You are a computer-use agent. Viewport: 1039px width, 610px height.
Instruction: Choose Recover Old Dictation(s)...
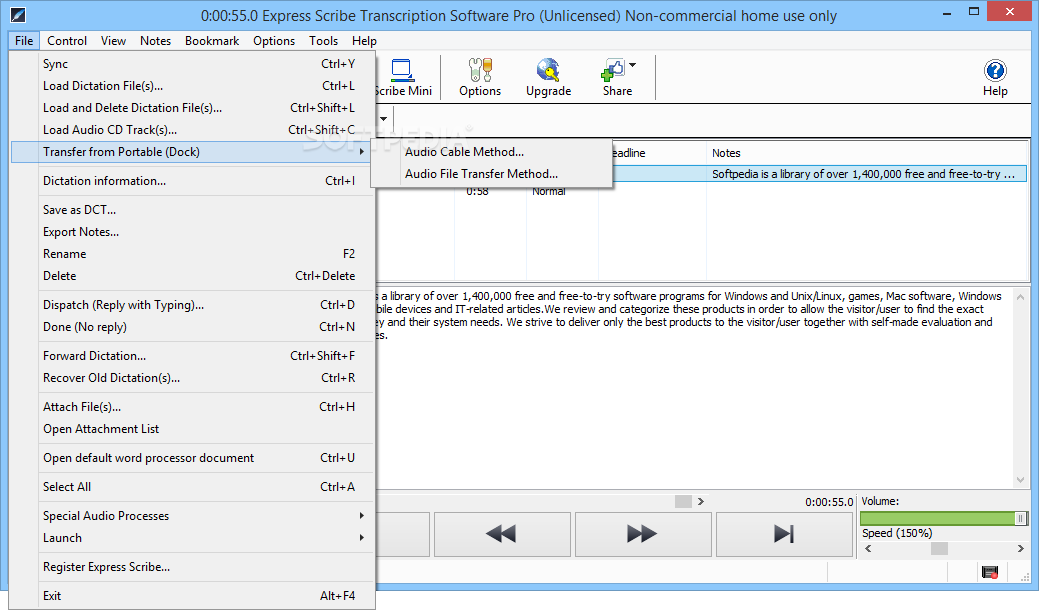click(193, 378)
